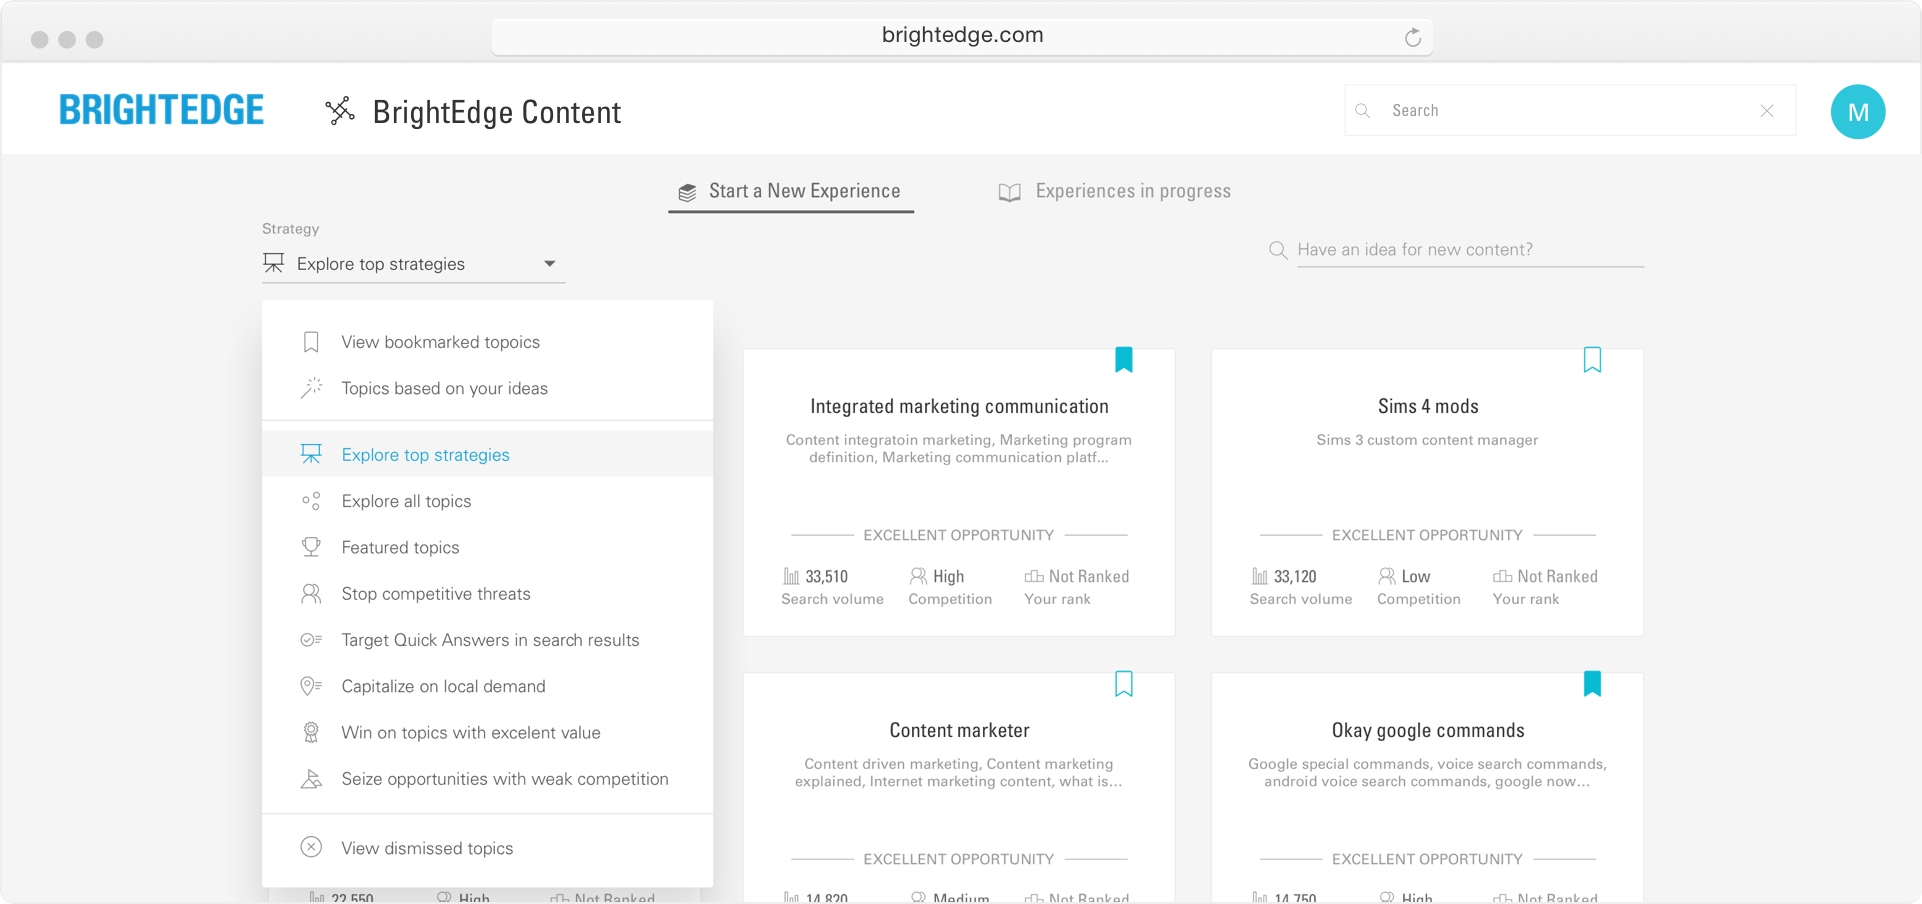Focus the 'Have an idea for new content?' field
Image resolution: width=1922 pixels, height=904 pixels.
coord(1468,250)
